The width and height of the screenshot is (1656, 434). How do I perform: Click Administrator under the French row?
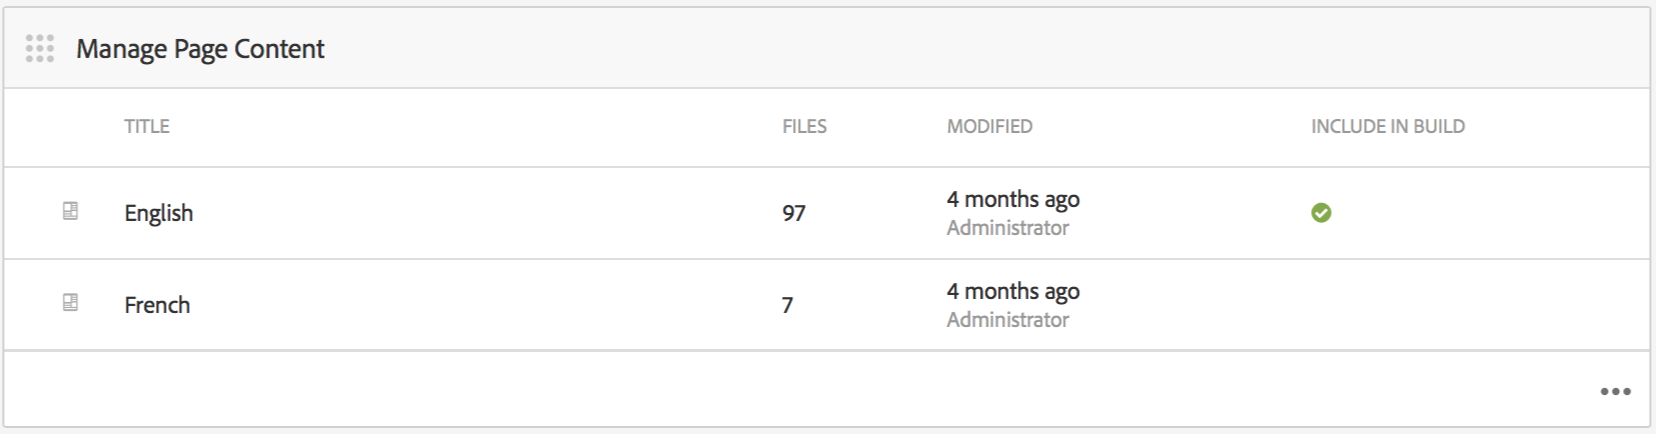tap(1007, 320)
